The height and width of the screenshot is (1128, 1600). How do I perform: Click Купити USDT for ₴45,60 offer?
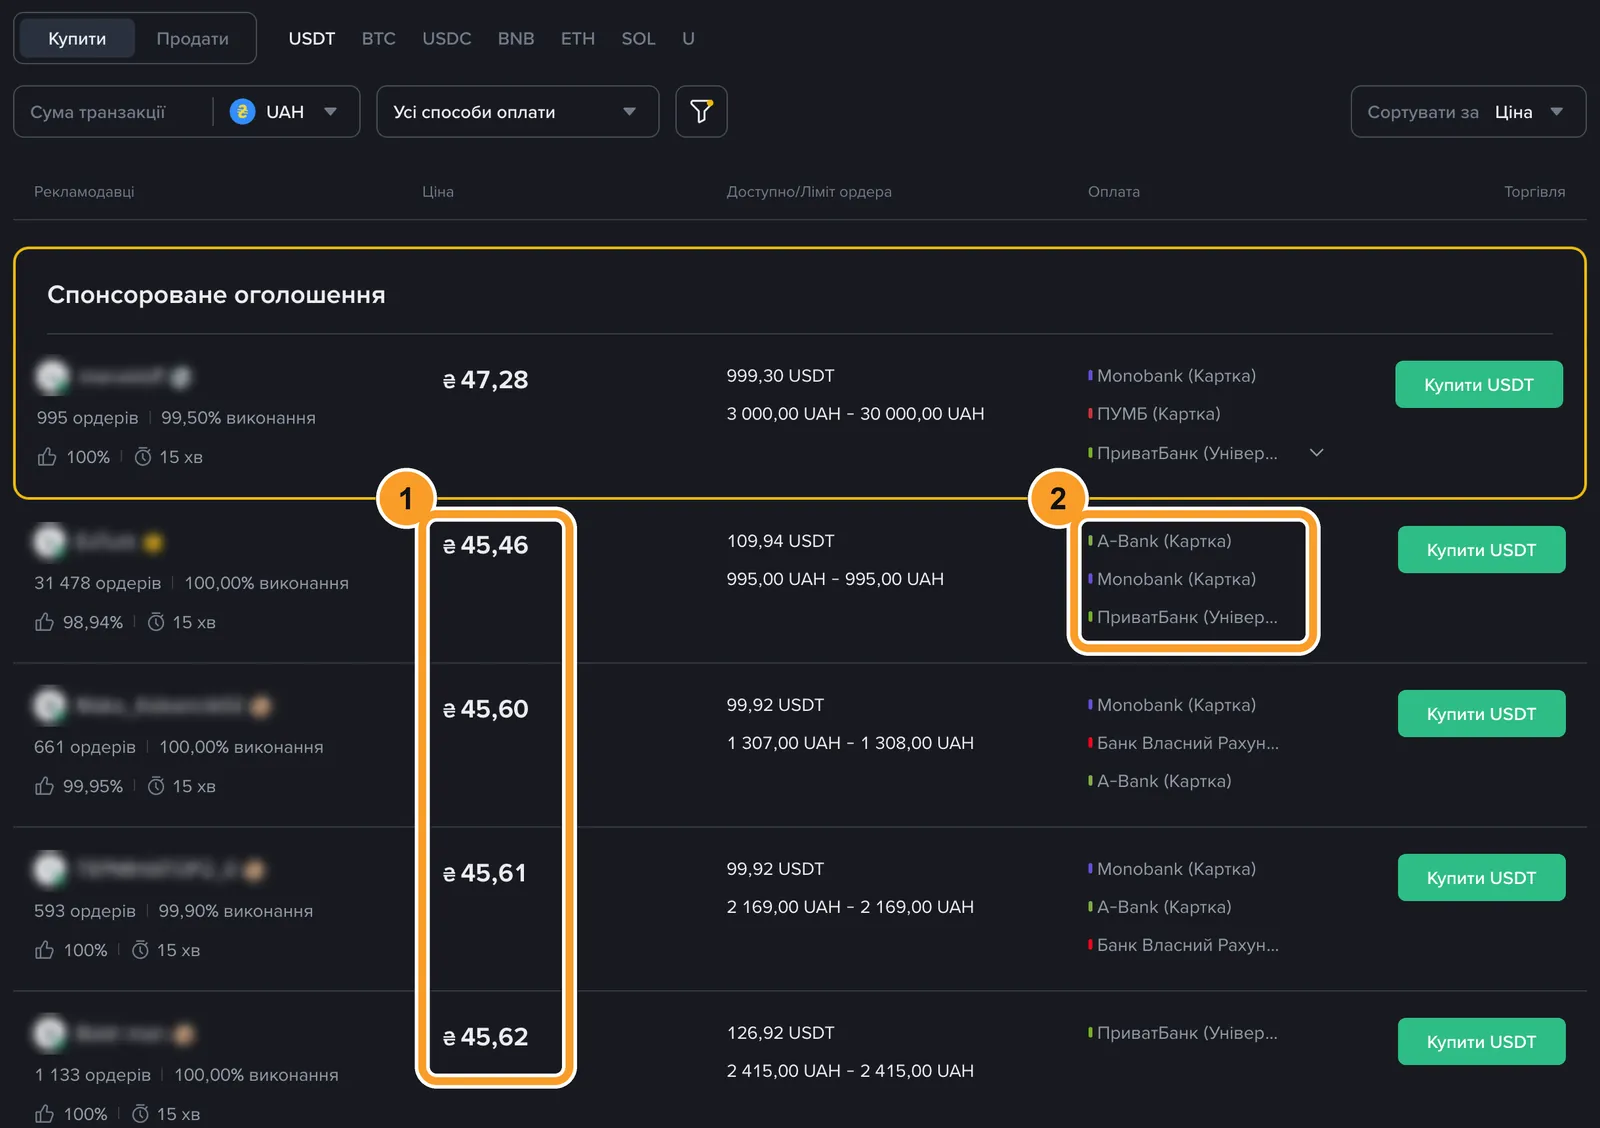click(1481, 713)
